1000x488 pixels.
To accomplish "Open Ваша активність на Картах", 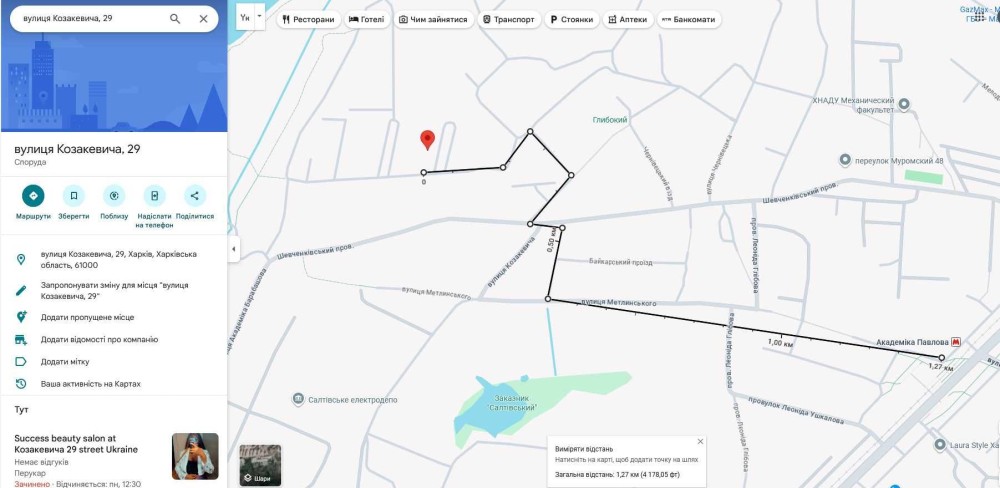I will 90,384.
